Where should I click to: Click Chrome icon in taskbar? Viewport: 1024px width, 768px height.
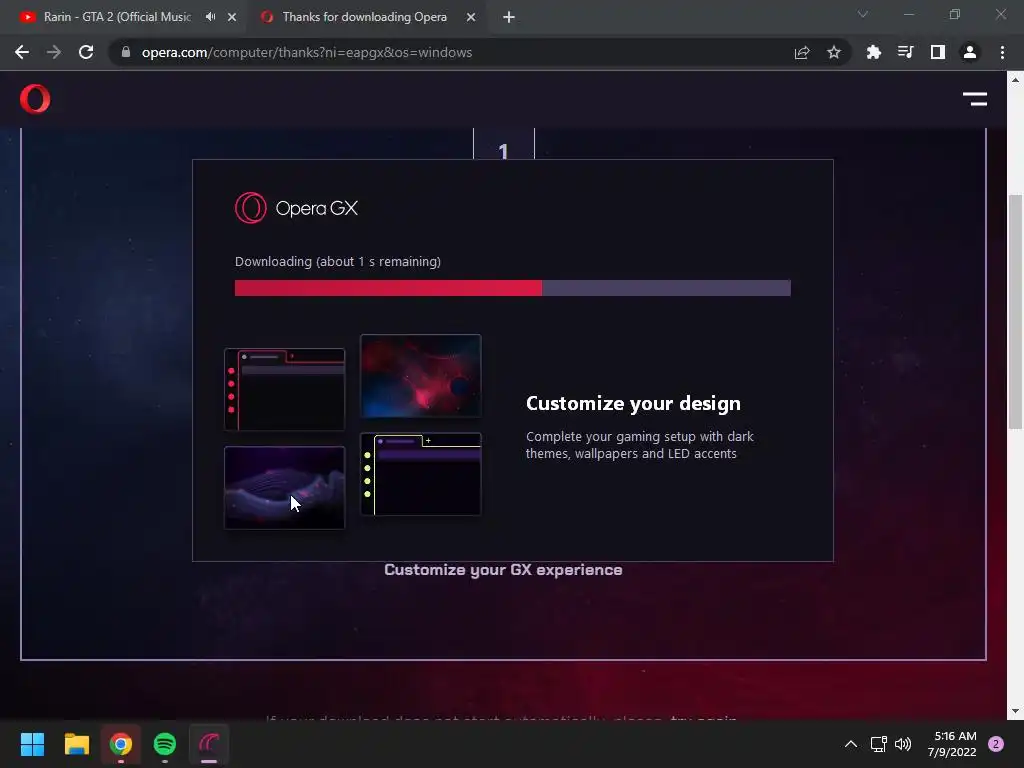pos(121,744)
